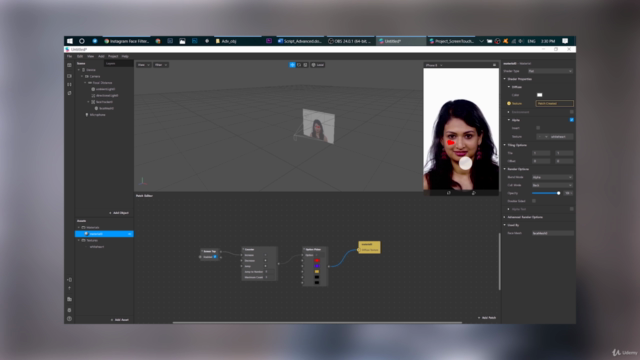Screen dimensions: 640x360
Task: Collapse the Materials folder in Assets
Action: click(79, 227)
